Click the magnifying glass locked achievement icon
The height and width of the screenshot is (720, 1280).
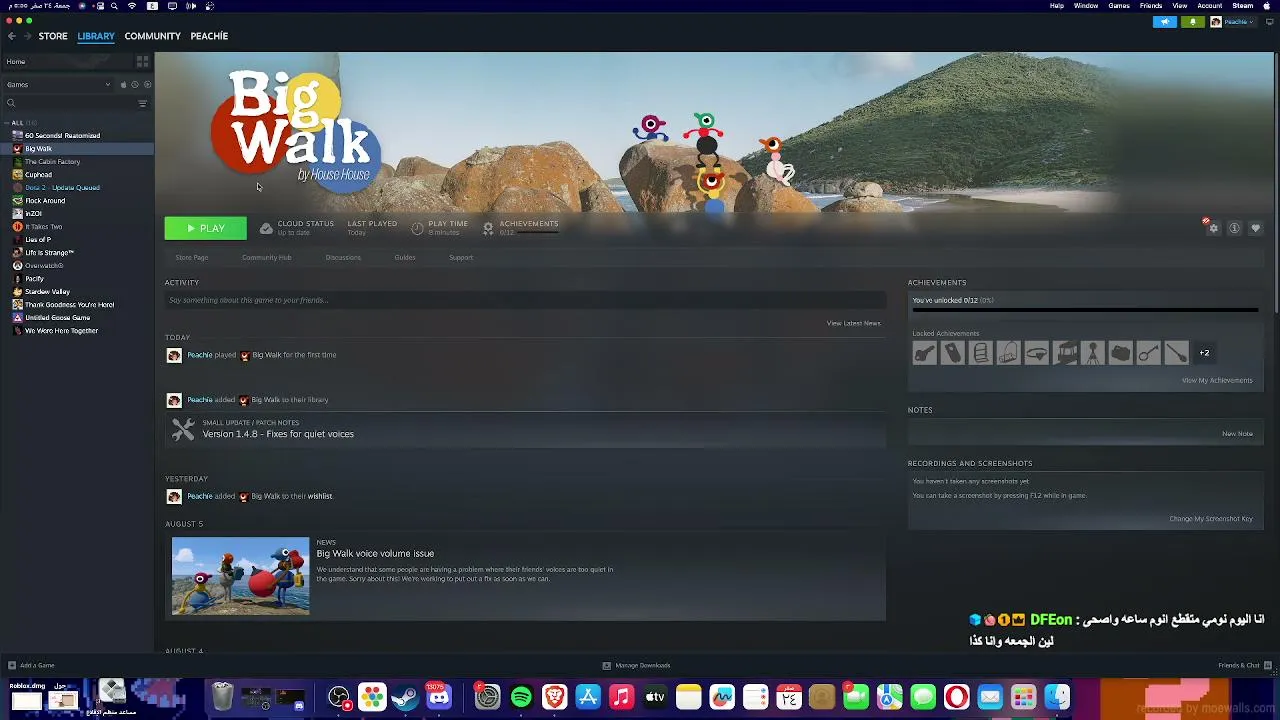click(1148, 353)
